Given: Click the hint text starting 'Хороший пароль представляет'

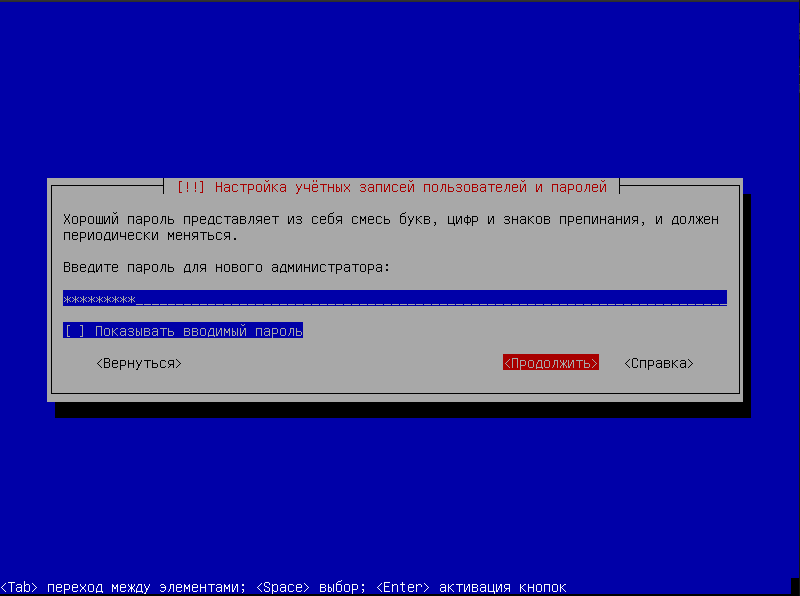Looking at the screenshot, I should [x=391, y=227].
